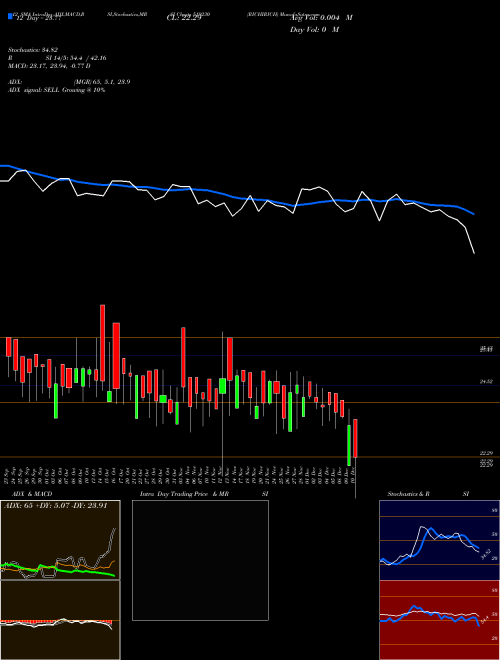The width and height of the screenshot is (500, 660).
Task: Open the ADX indicator mini chart
Action: tap(60, 540)
